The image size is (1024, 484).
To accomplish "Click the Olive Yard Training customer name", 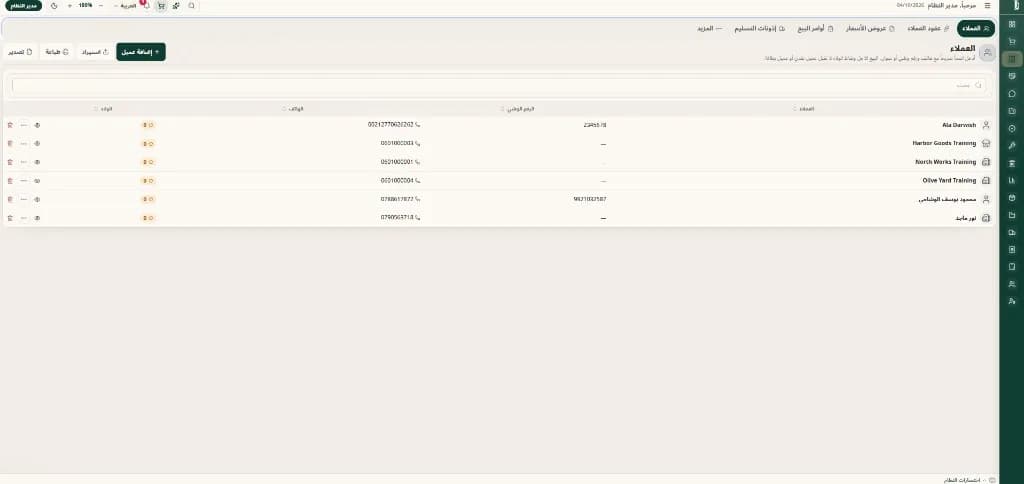I will [949, 180].
